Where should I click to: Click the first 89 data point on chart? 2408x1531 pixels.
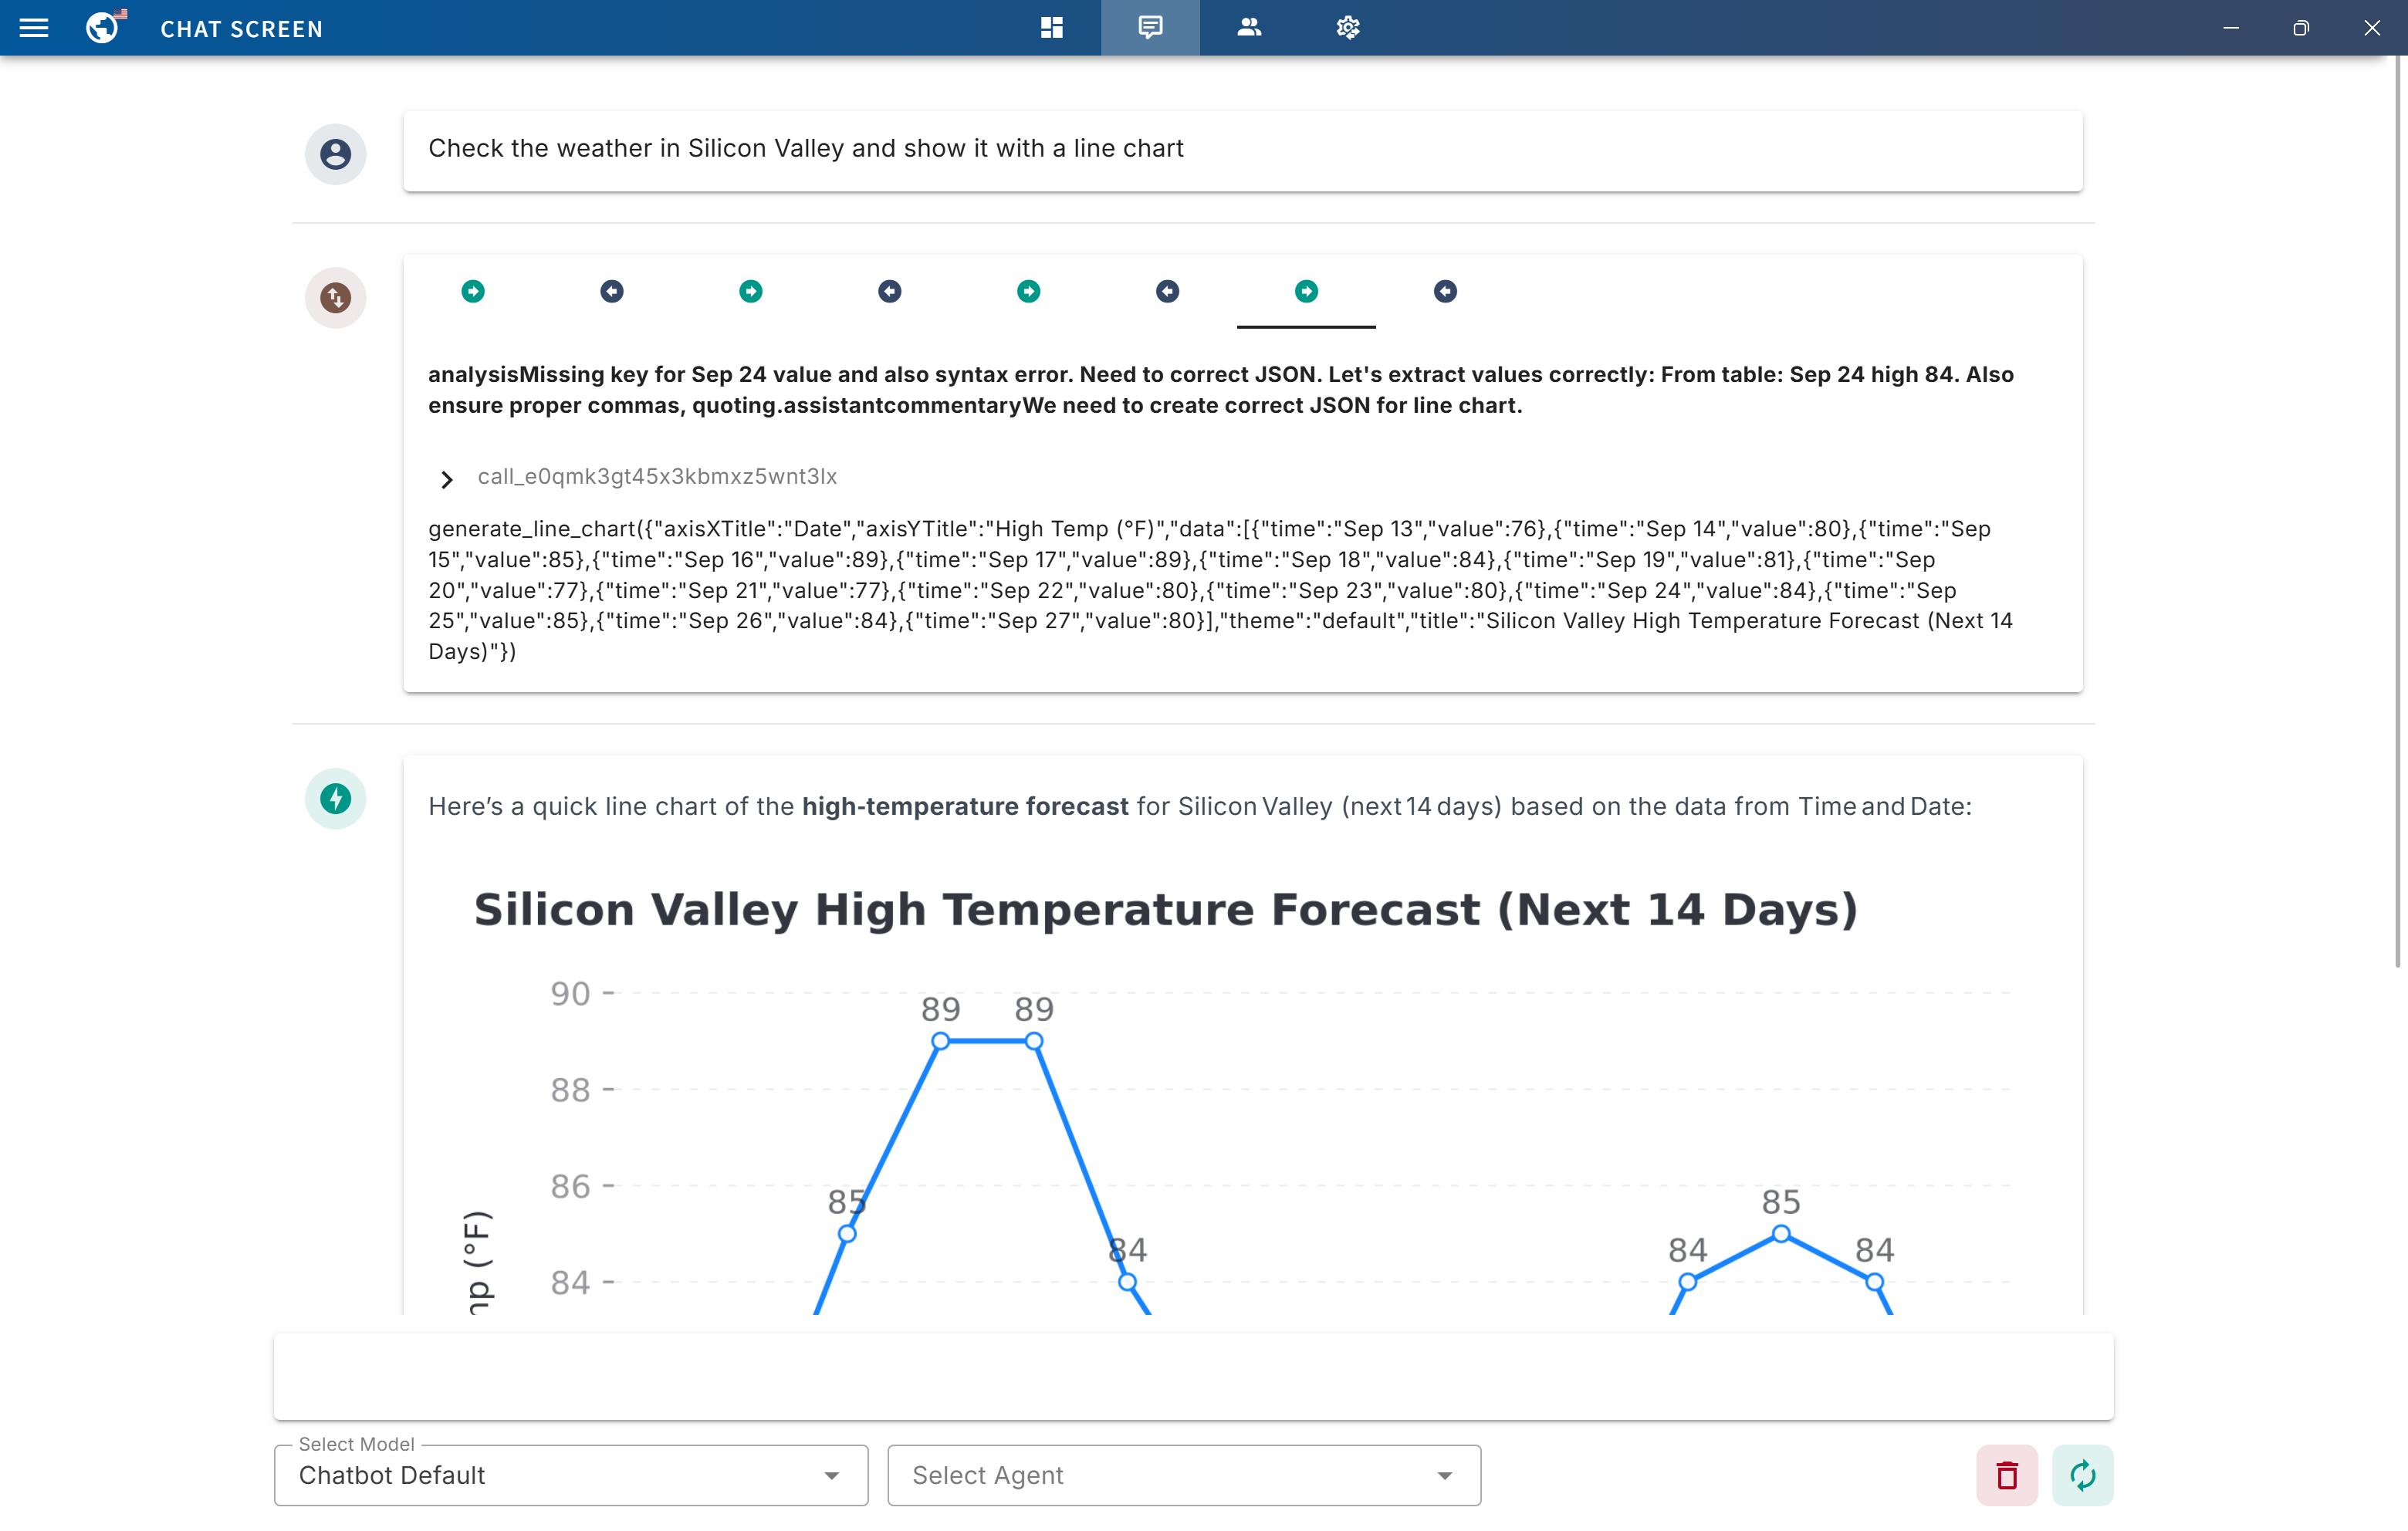(x=940, y=1041)
